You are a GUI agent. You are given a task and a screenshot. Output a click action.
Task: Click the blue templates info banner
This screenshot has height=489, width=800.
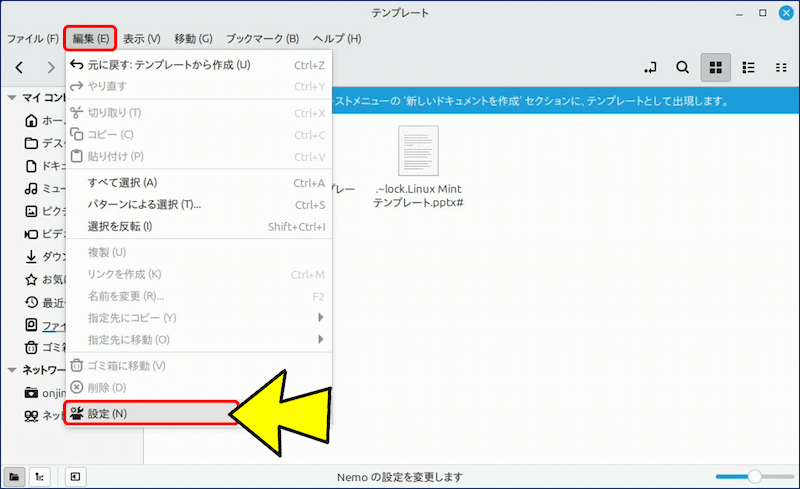pyautogui.click(x=565, y=101)
